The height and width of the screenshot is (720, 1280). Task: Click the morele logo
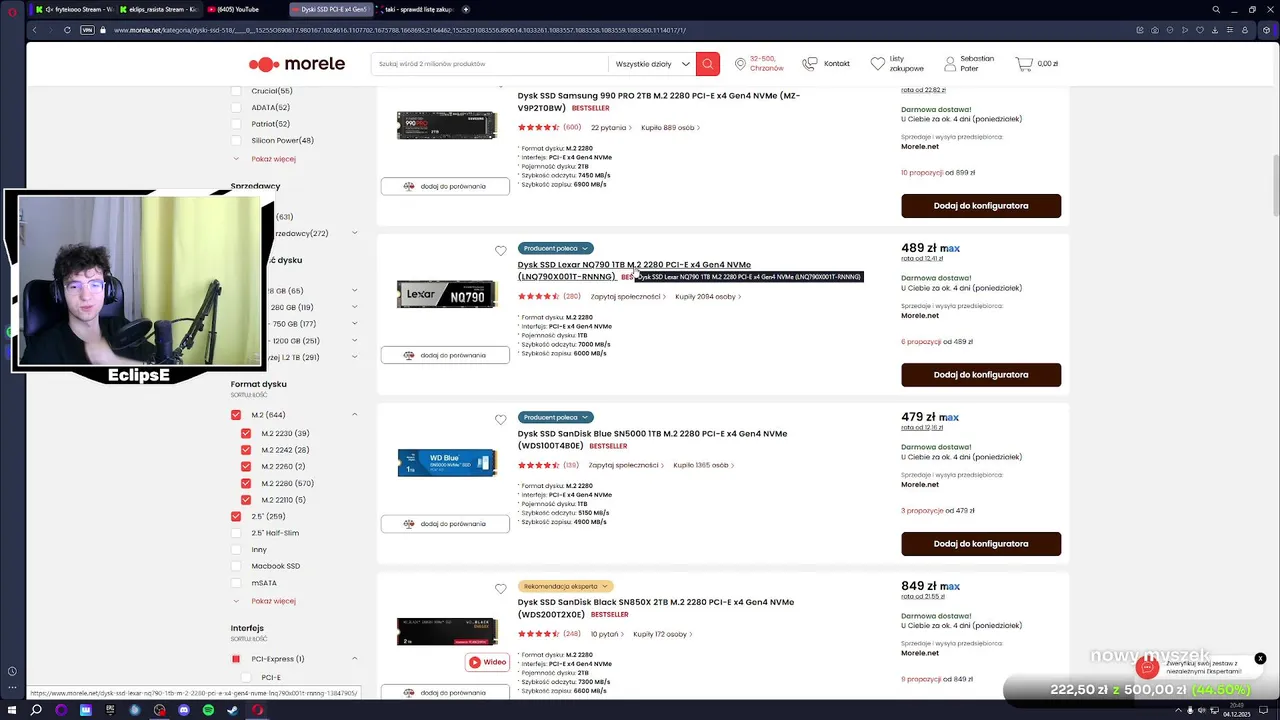(297, 64)
